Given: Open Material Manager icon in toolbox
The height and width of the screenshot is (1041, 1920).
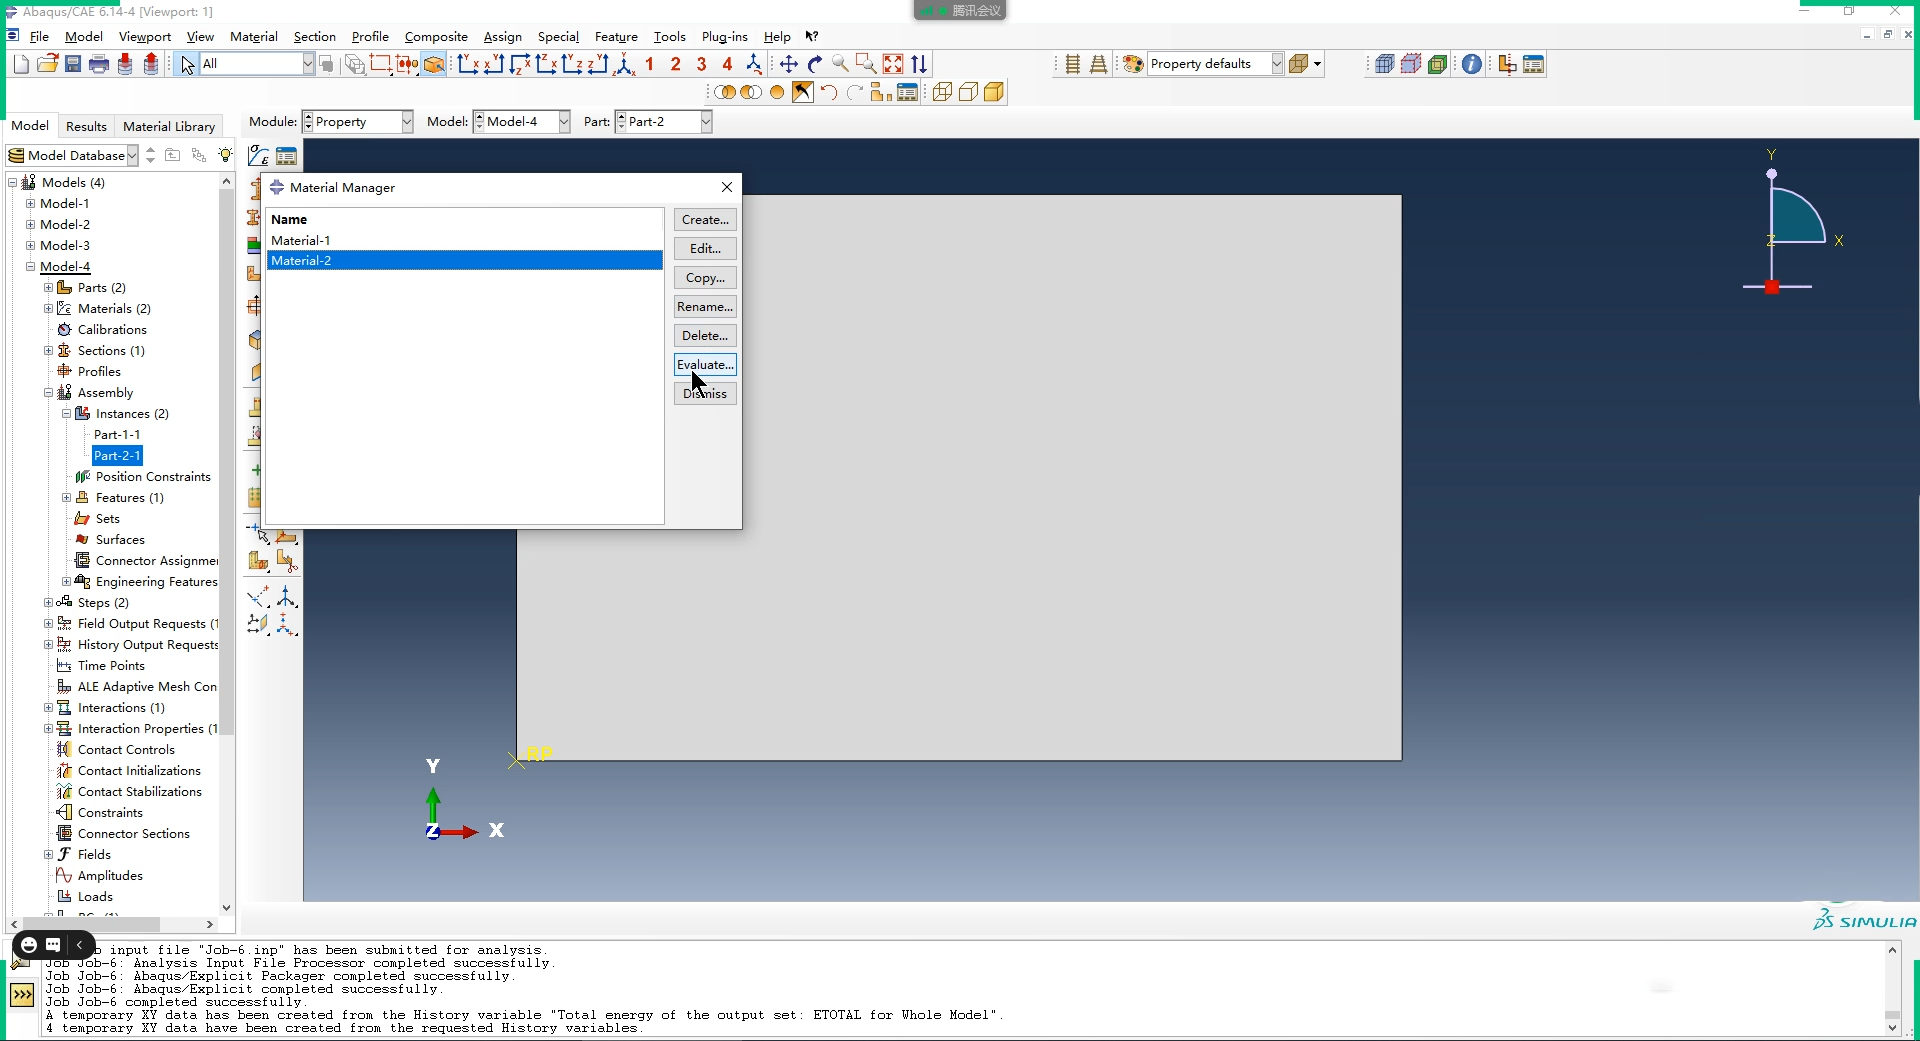Looking at the screenshot, I should [287, 156].
